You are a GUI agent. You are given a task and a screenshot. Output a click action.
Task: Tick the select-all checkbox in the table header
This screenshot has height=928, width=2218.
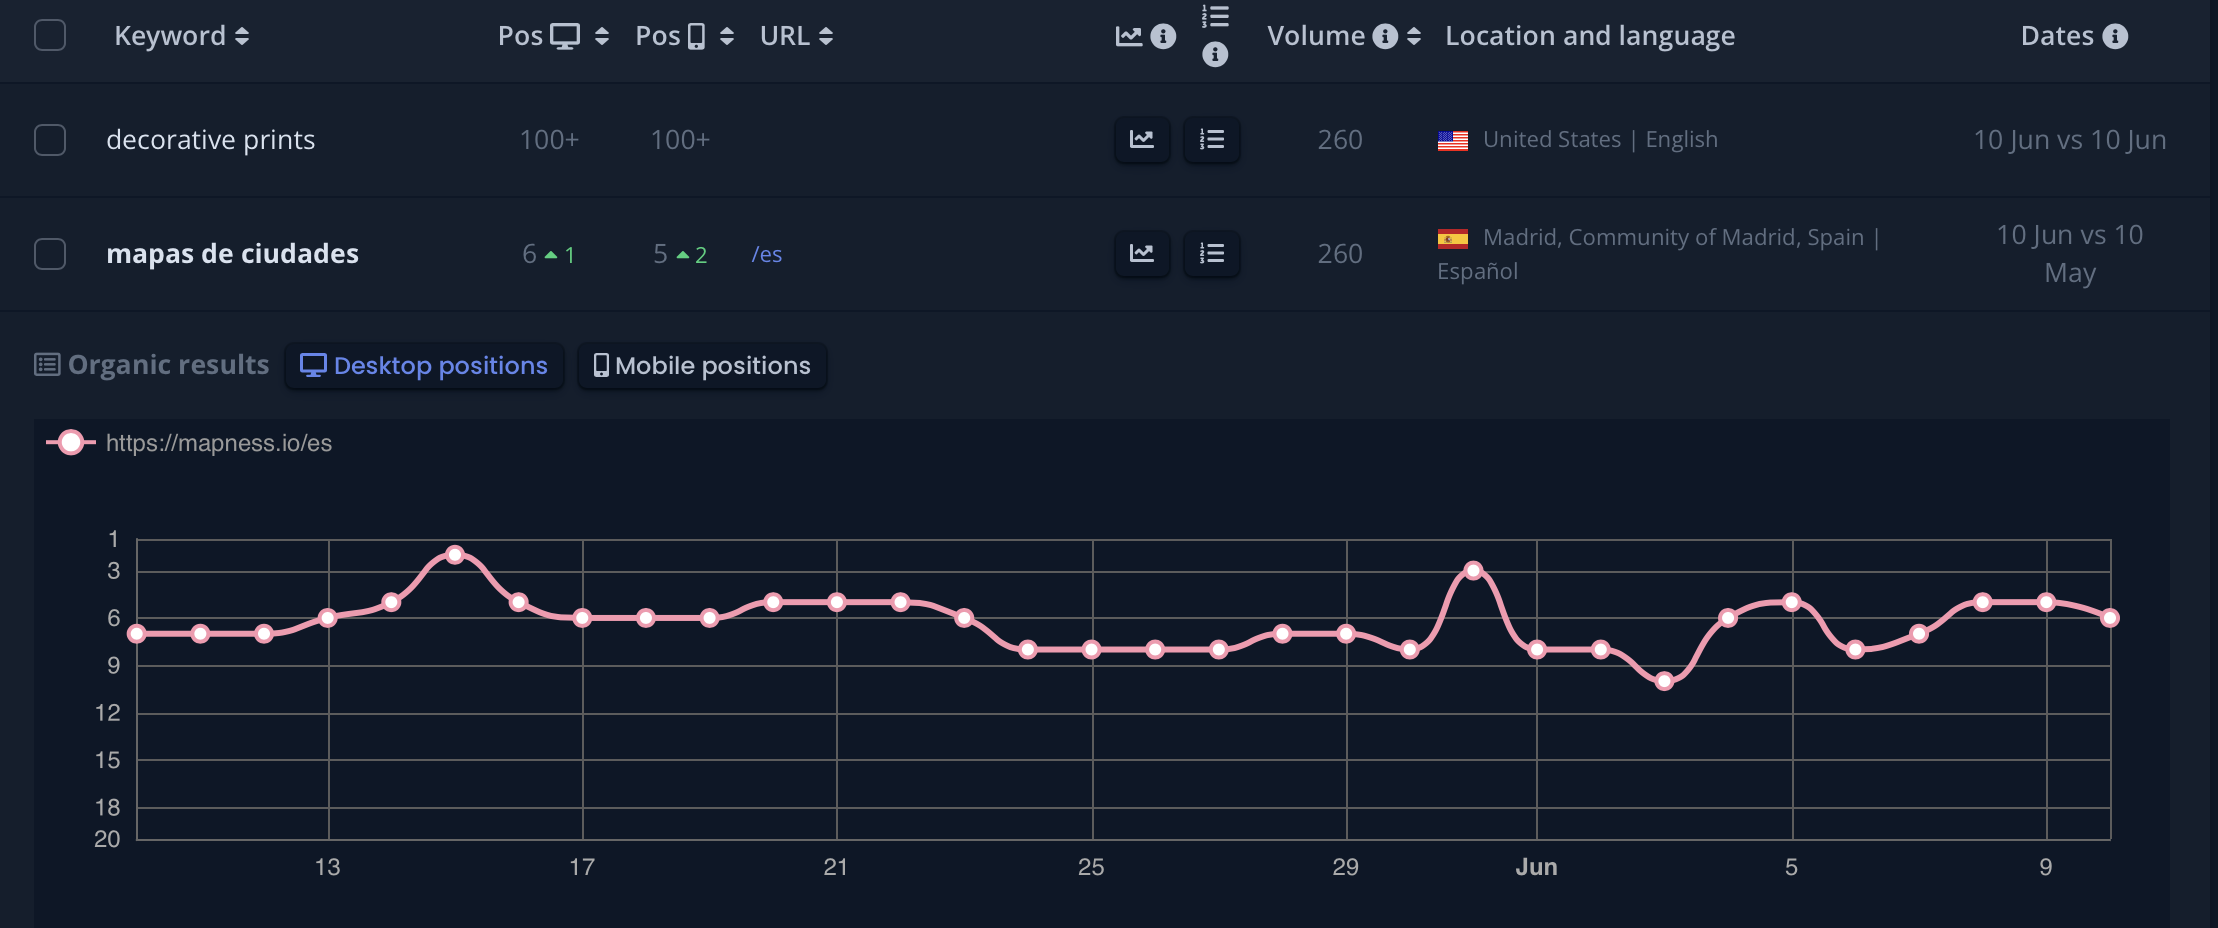(50, 36)
